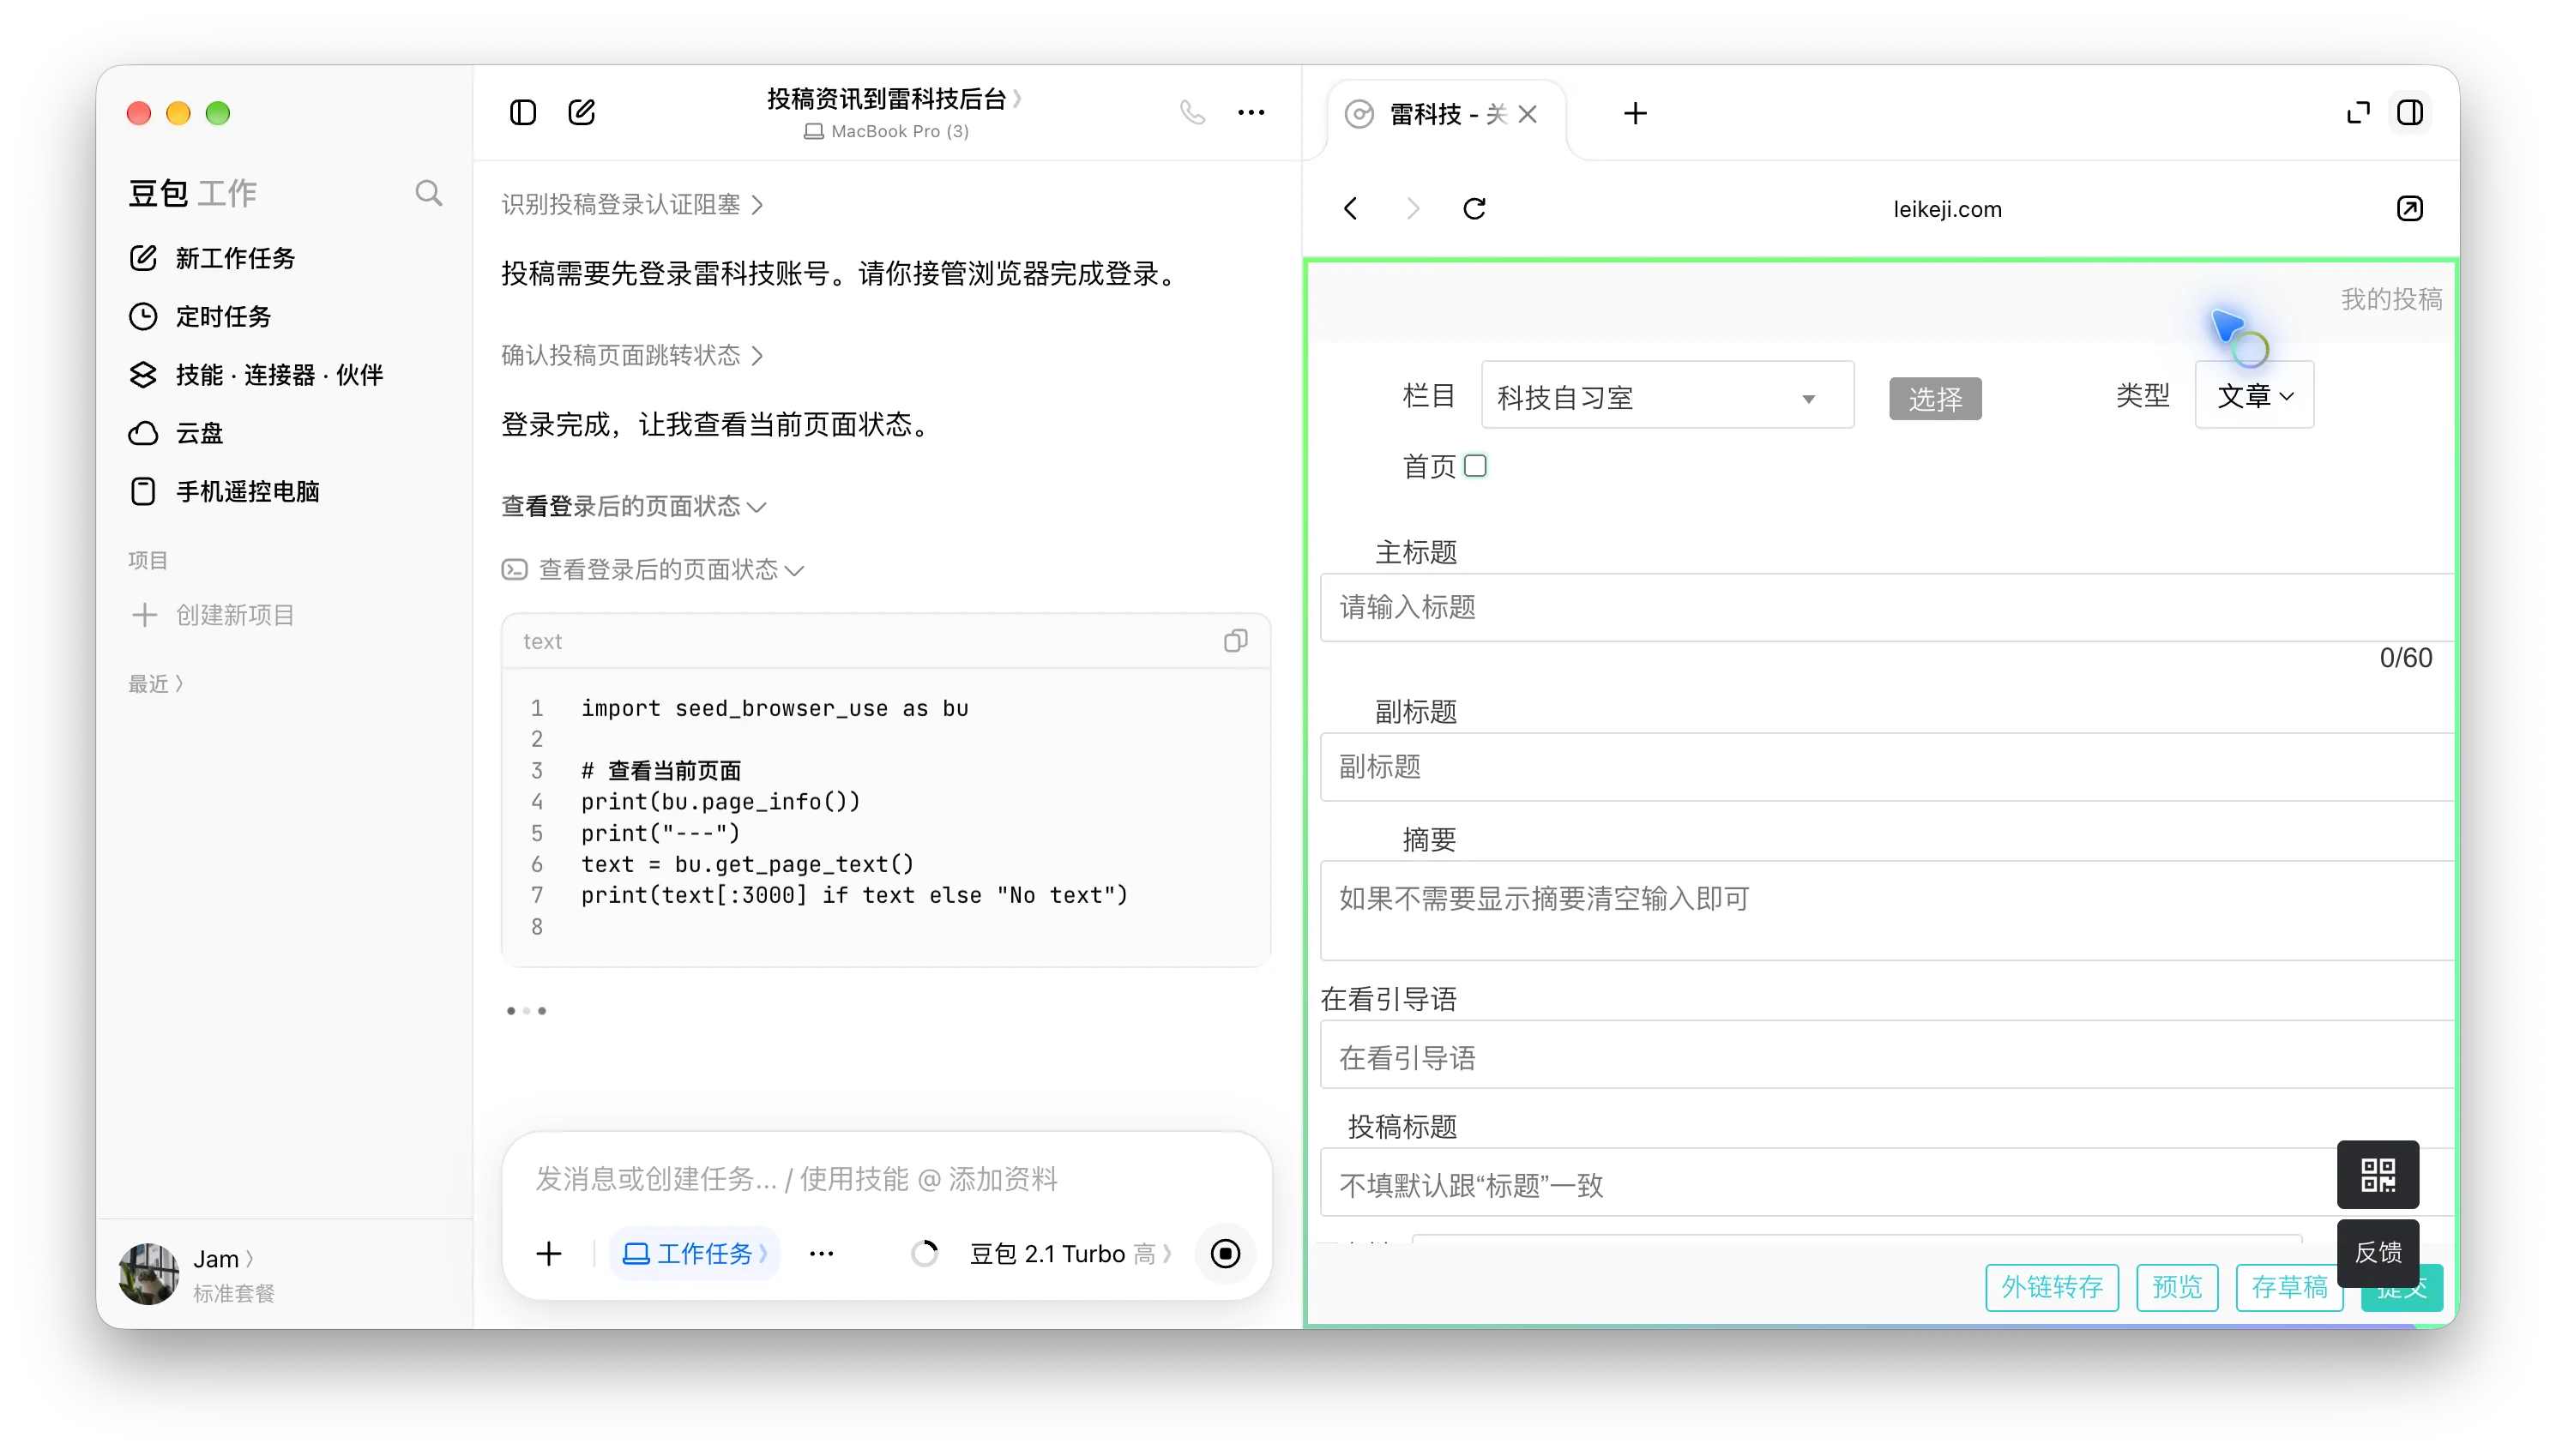Expand the 最近 section
Viewport: 2556px width, 1456px height.
click(x=156, y=683)
